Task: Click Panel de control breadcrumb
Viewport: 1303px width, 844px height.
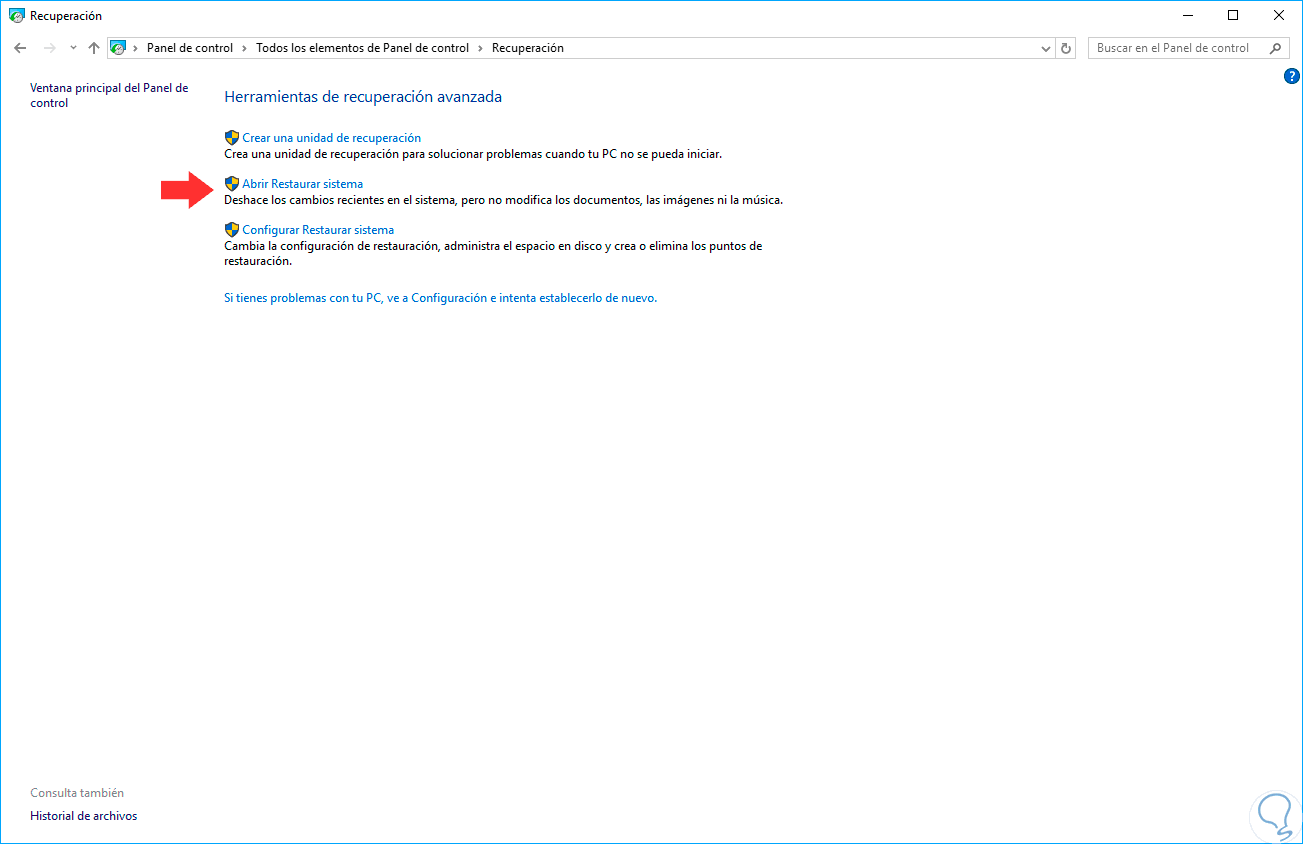Action: click(190, 48)
